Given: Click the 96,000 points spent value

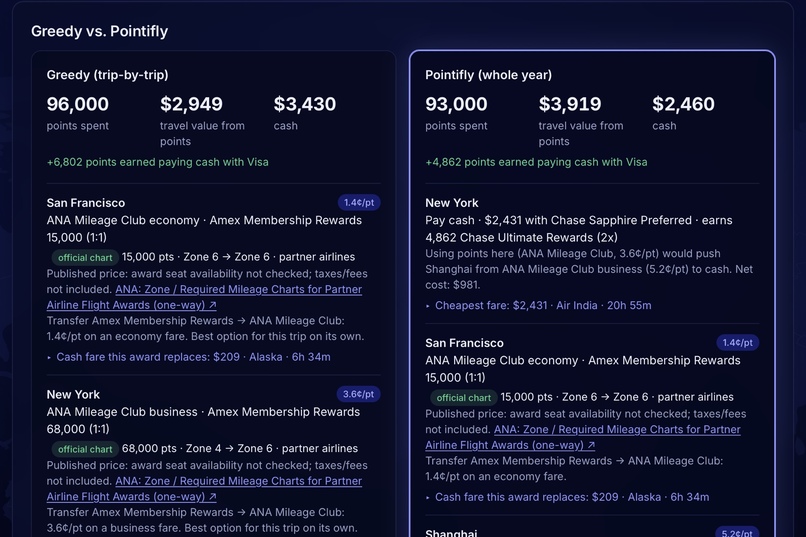Looking at the screenshot, I should pyautogui.click(x=78, y=104).
